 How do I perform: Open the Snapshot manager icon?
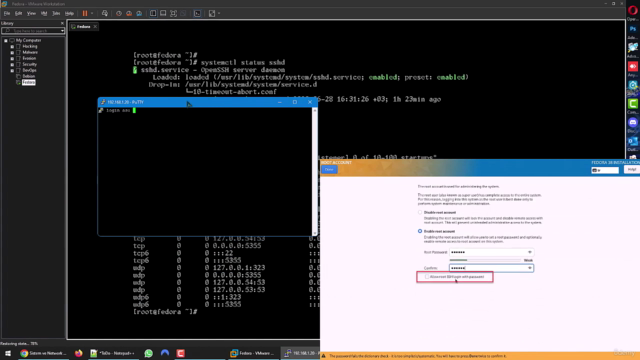coord(139,13)
